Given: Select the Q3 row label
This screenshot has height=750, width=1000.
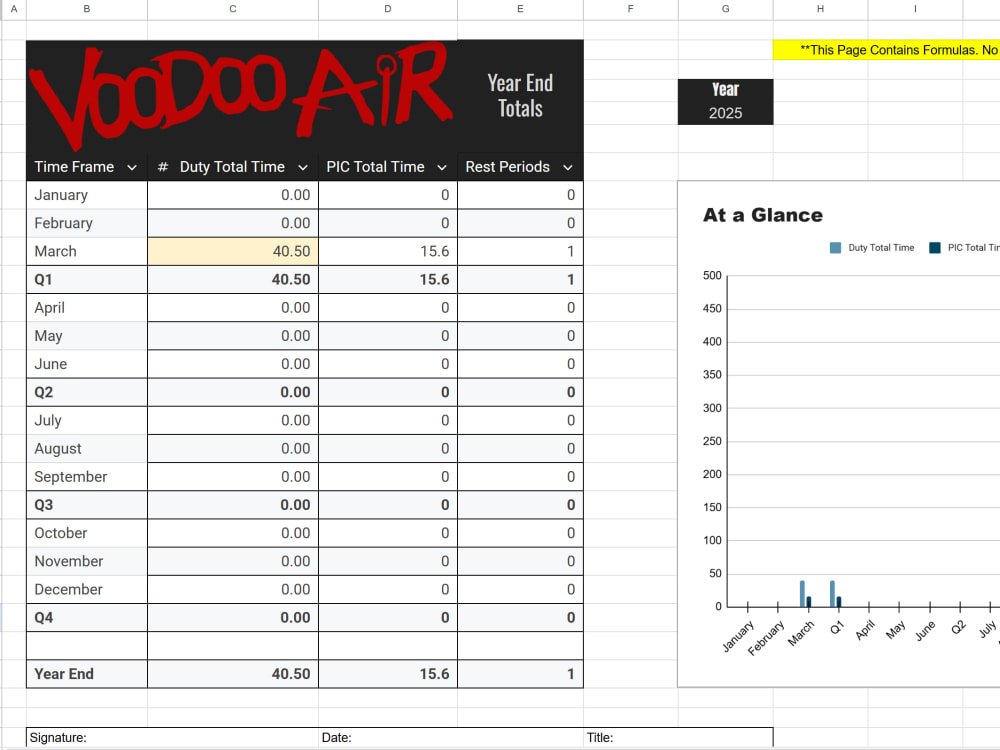Looking at the screenshot, I should point(87,505).
